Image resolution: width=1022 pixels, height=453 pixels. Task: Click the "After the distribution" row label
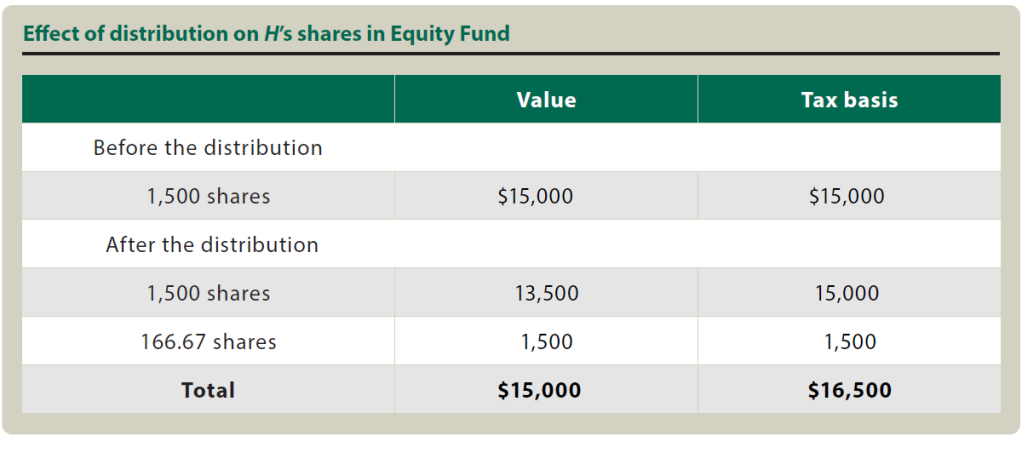(212, 245)
